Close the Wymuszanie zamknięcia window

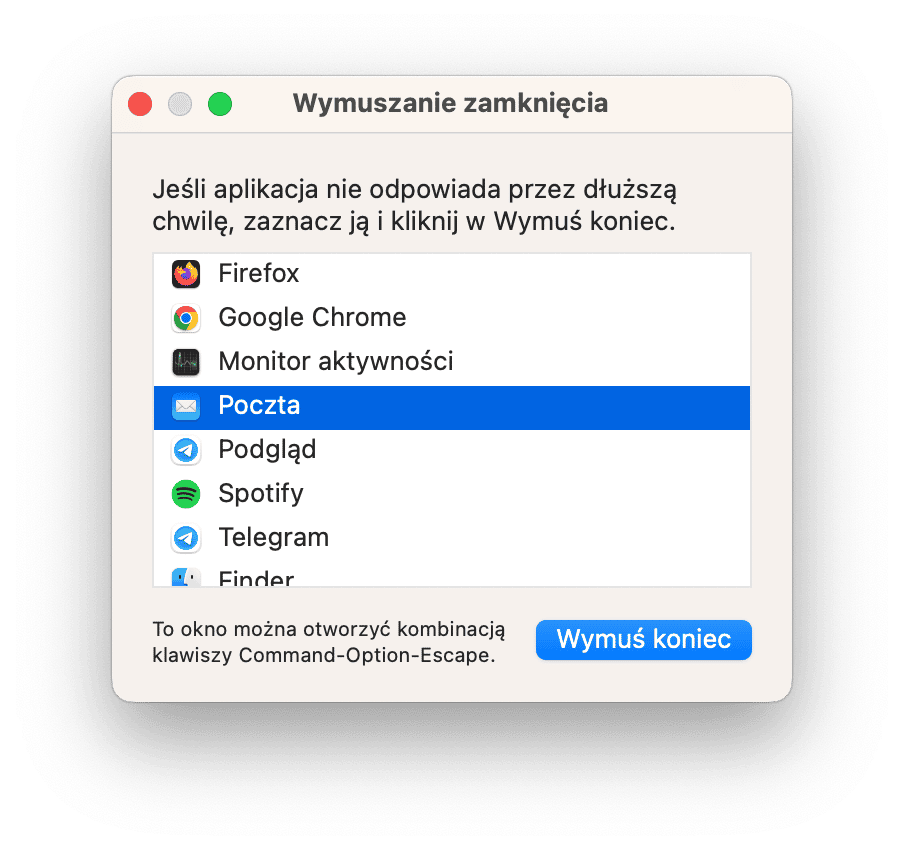[x=140, y=104]
